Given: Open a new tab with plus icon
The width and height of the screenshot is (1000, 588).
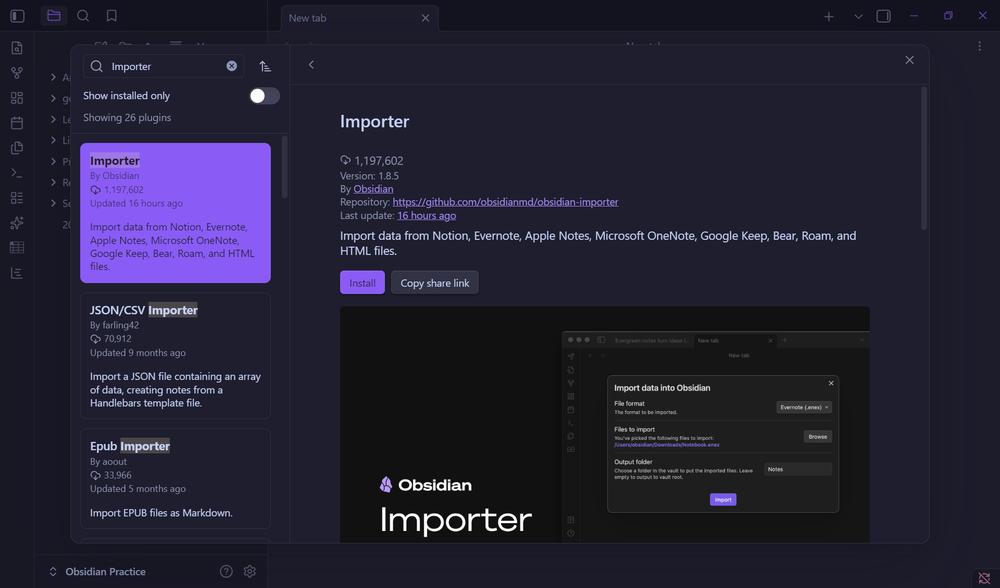Looking at the screenshot, I should click(828, 17).
